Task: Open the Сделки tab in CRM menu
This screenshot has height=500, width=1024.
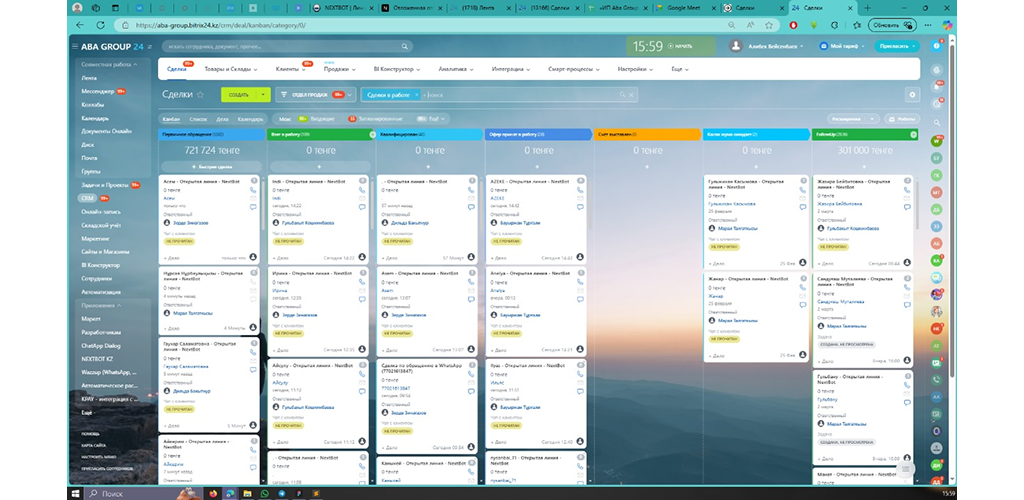Action: tap(176, 69)
